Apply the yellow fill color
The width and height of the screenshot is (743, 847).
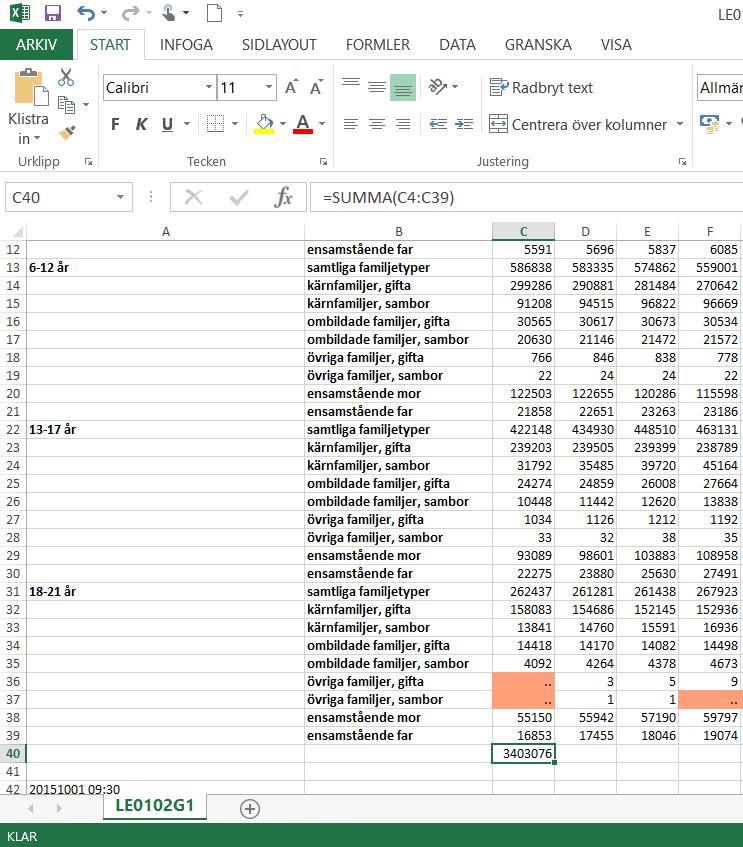pos(264,124)
